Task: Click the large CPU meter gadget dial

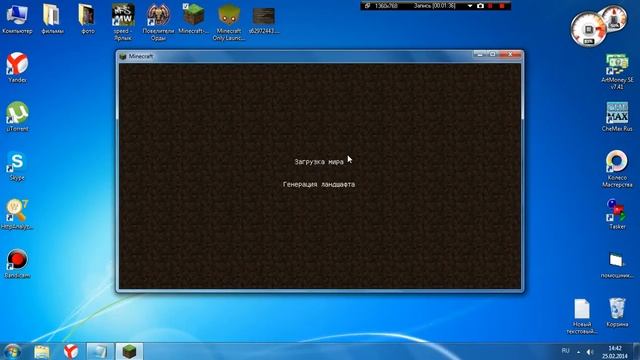Action: click(x=589, y=29)
